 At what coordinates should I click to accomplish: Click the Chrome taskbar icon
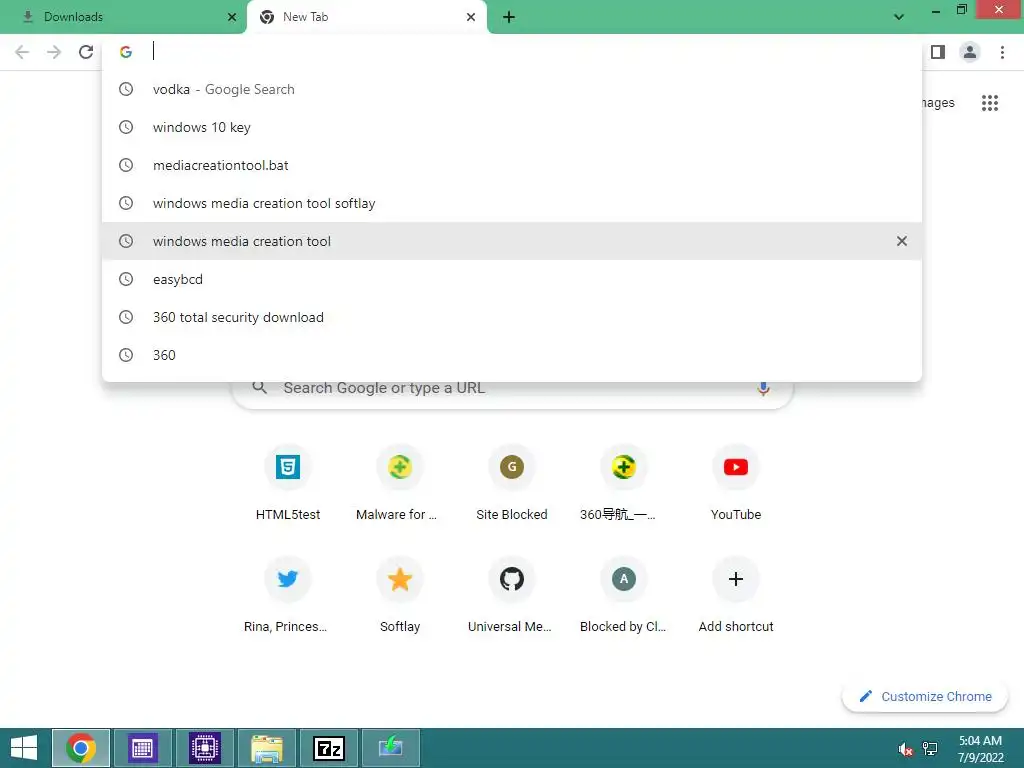coord(81,748)
